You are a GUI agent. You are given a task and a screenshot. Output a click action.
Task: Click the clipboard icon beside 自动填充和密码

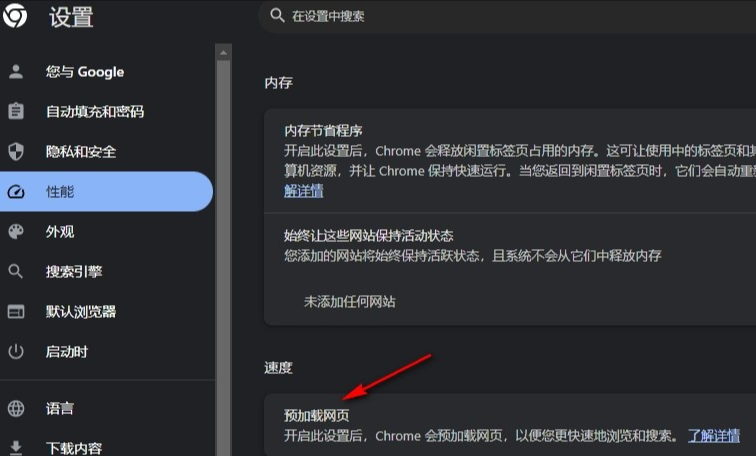click(x=16, y=111)
